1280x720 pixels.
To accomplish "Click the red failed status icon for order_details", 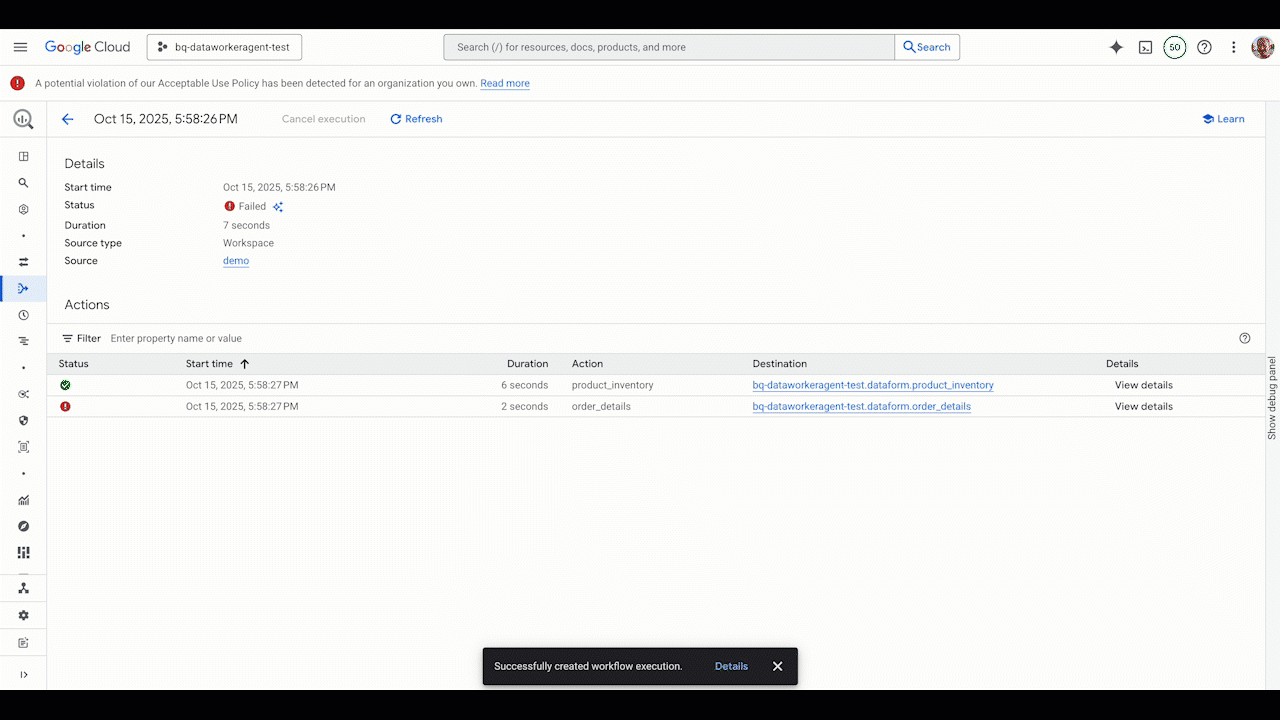I will coord(65,406).
